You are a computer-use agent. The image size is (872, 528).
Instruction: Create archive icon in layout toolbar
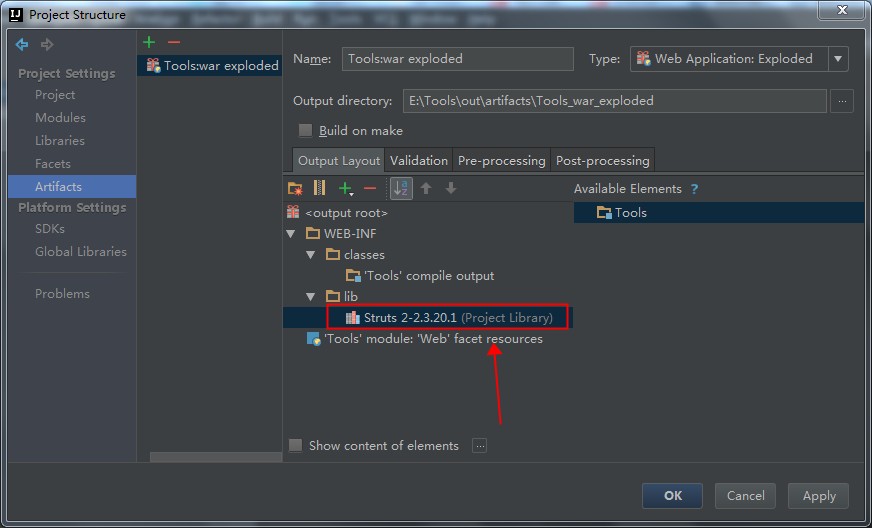pos(320,188)
